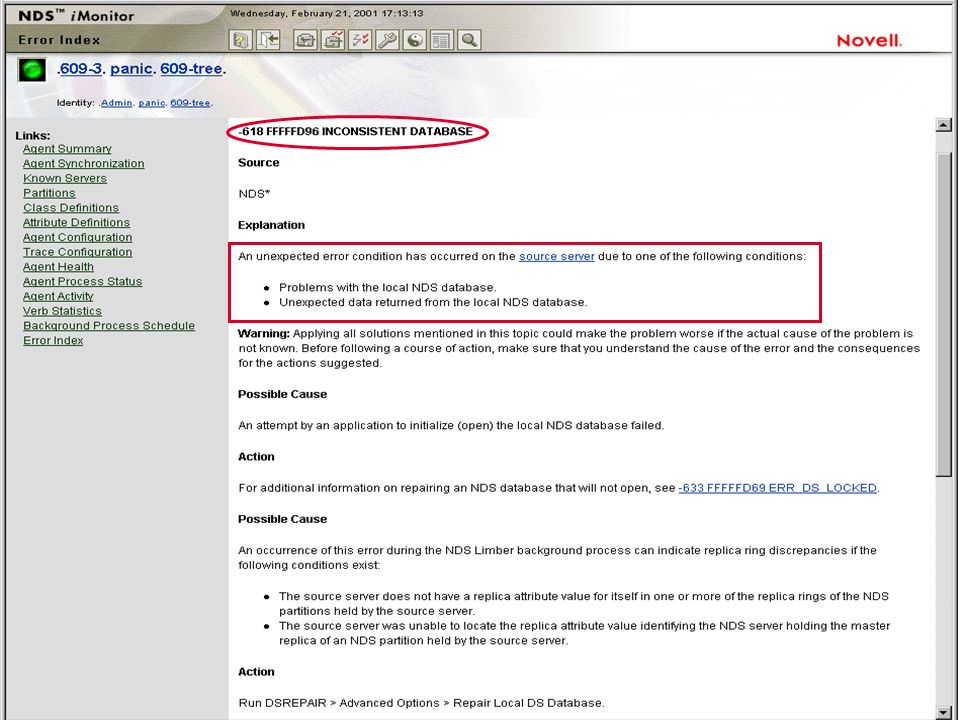
Task: View Agent Activity link
Action: (x=58, y=296)
